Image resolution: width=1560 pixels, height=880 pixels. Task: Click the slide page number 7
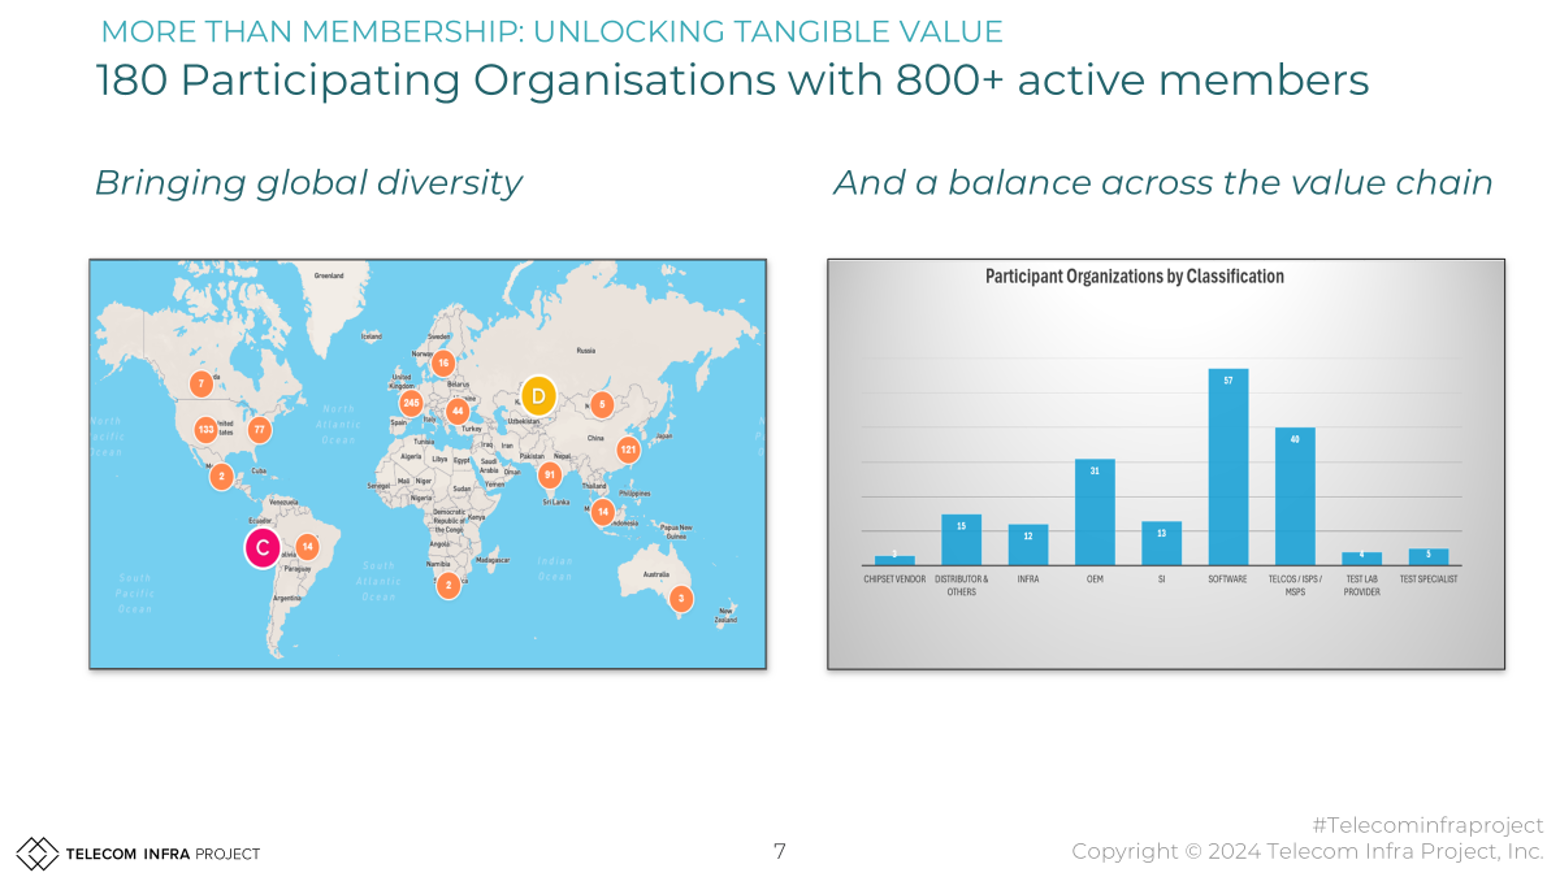click(780, 851)
